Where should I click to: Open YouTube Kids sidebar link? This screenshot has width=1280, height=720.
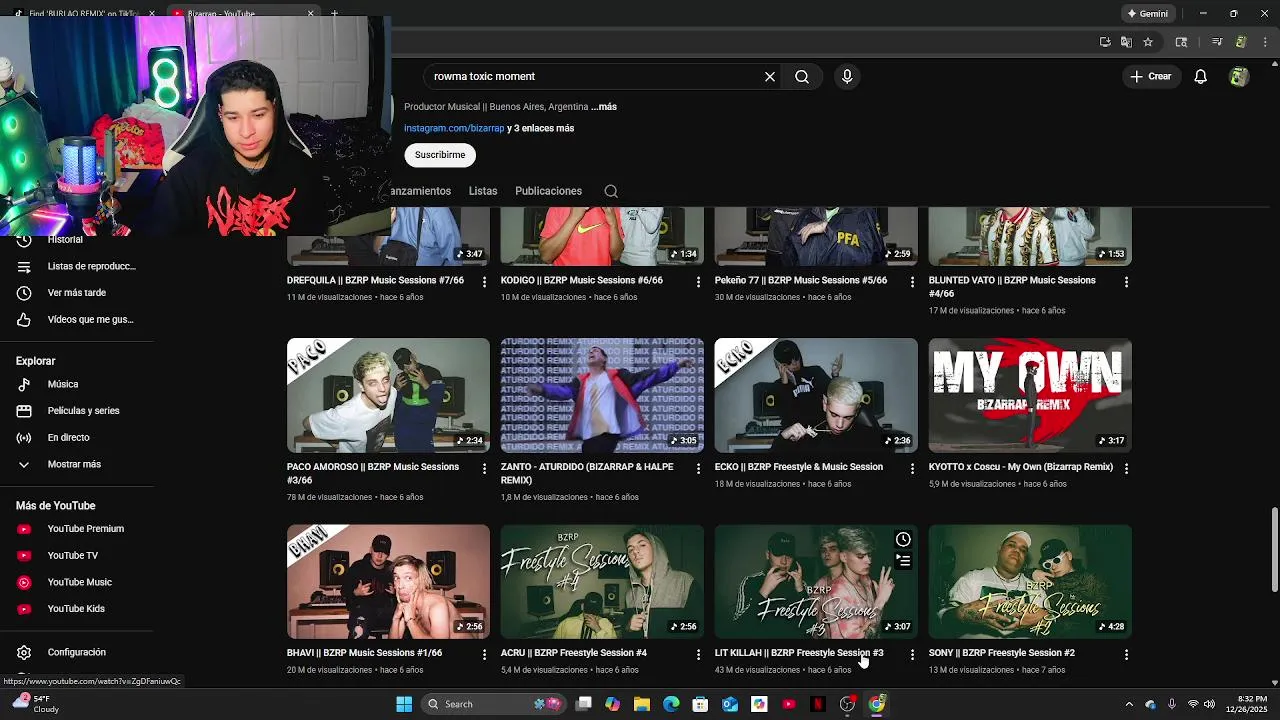76,609
